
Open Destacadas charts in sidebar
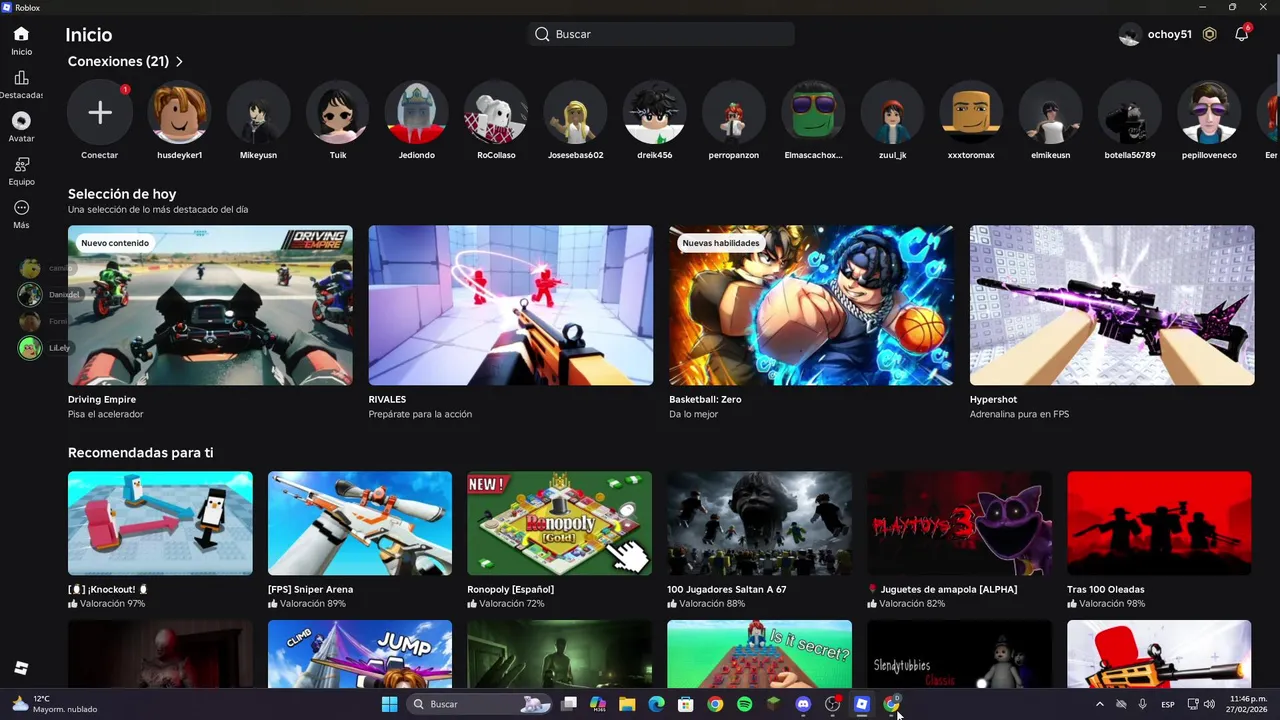click(x=21, y=85)
